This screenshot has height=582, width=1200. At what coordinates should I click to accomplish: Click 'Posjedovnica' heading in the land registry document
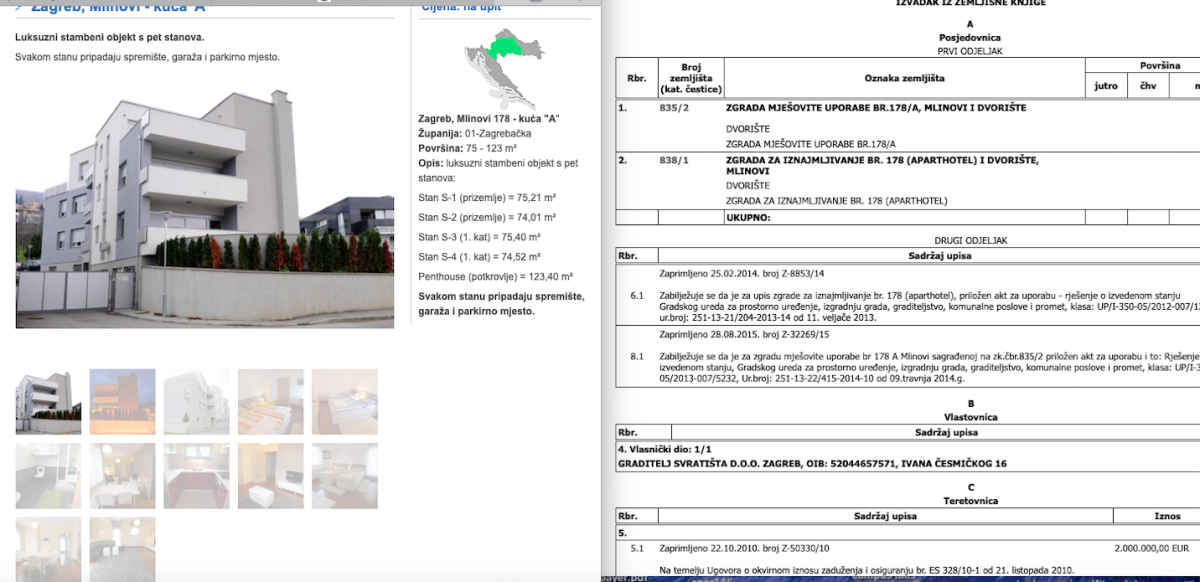[x=968, y=37]
